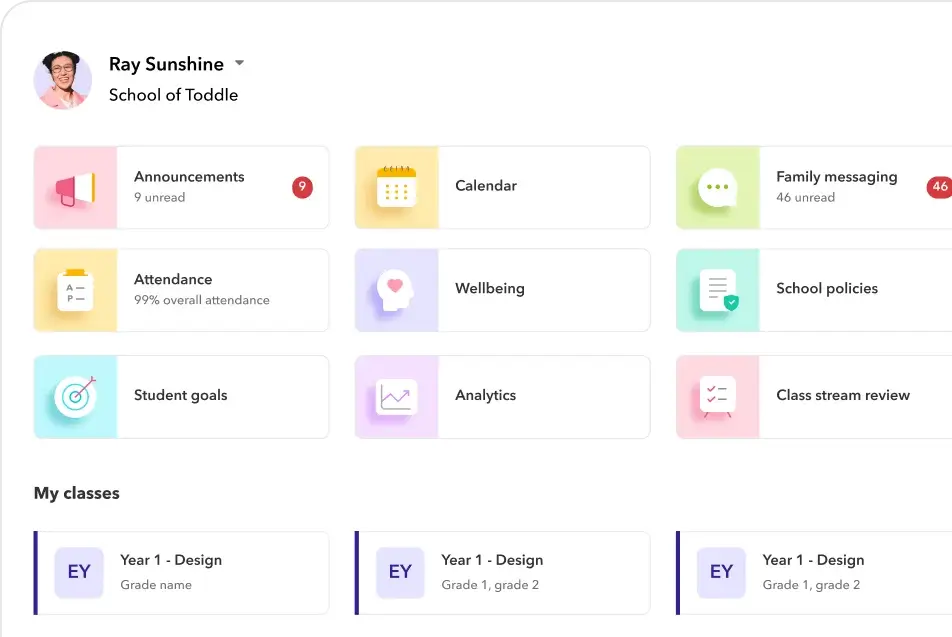Click the Attendance clipboard icon
Image resolution: width=952 pixels, height=637 pixels.
75,290
